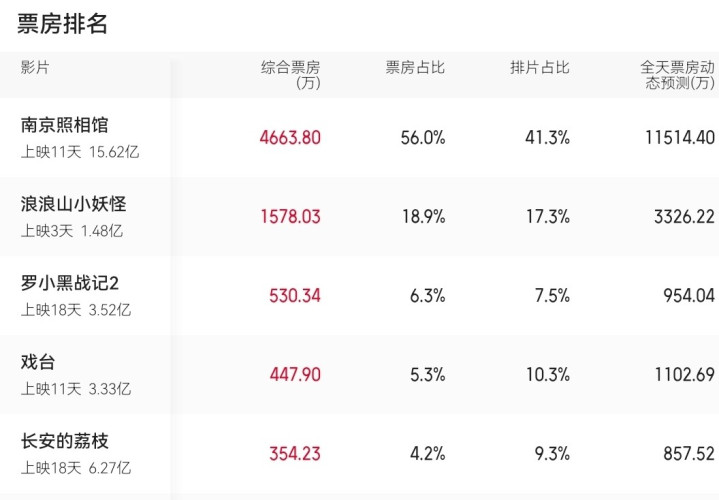The height and width of the screenshot is (500, 719).
Task: Click the 票房排名 section title
Action: click(x=62, y=23)
